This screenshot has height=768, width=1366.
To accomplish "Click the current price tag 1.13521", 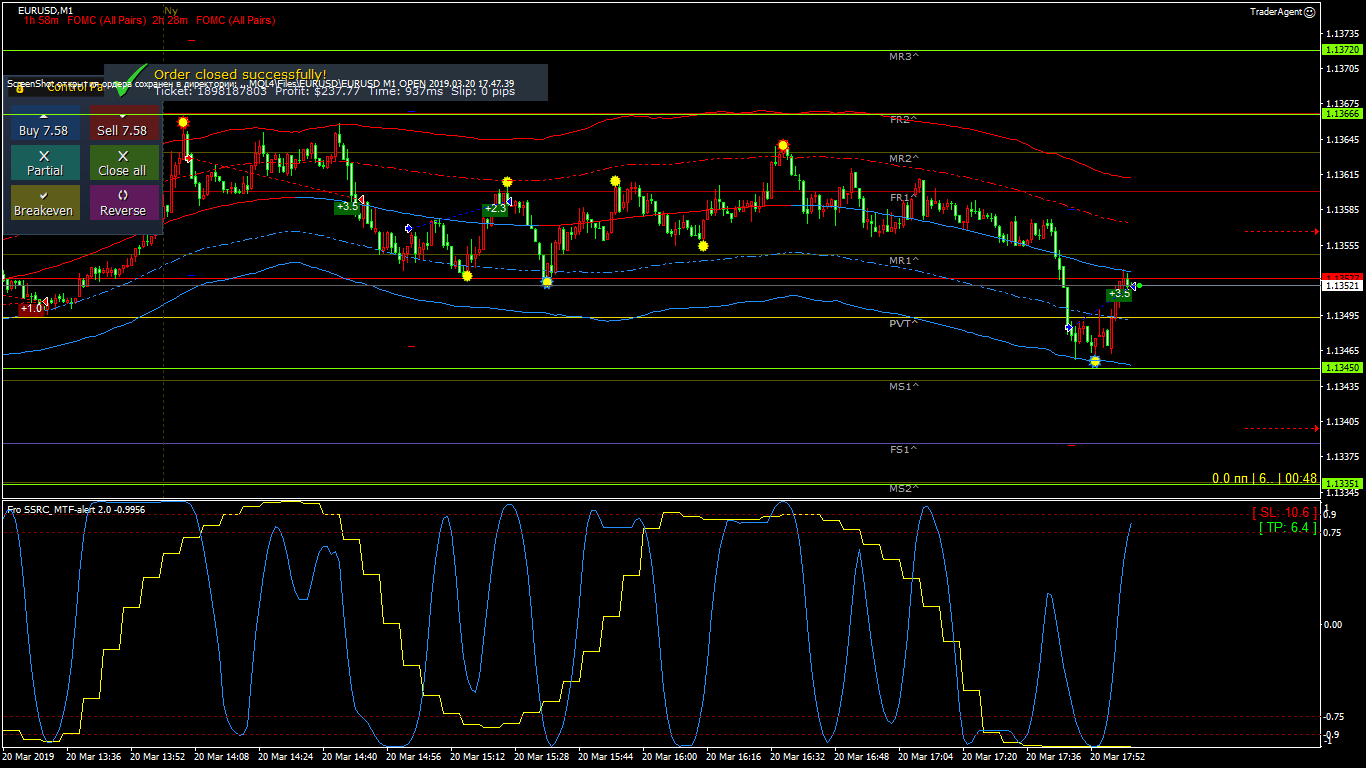I will point(1341,285).
